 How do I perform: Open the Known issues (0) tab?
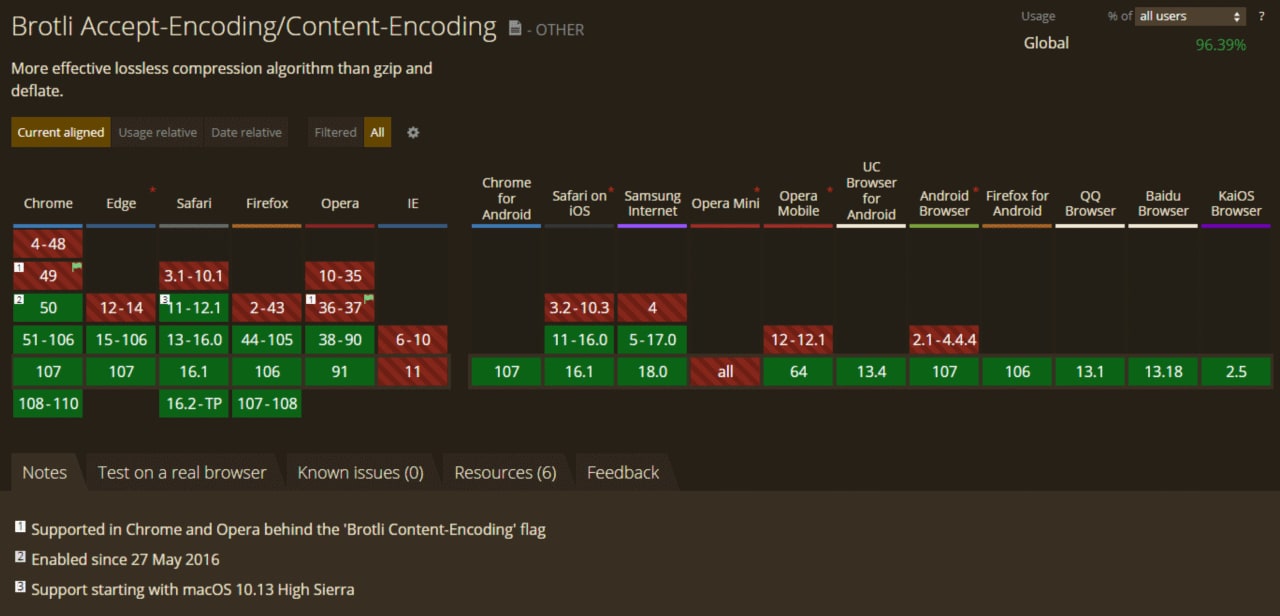(x=360, y=472)
